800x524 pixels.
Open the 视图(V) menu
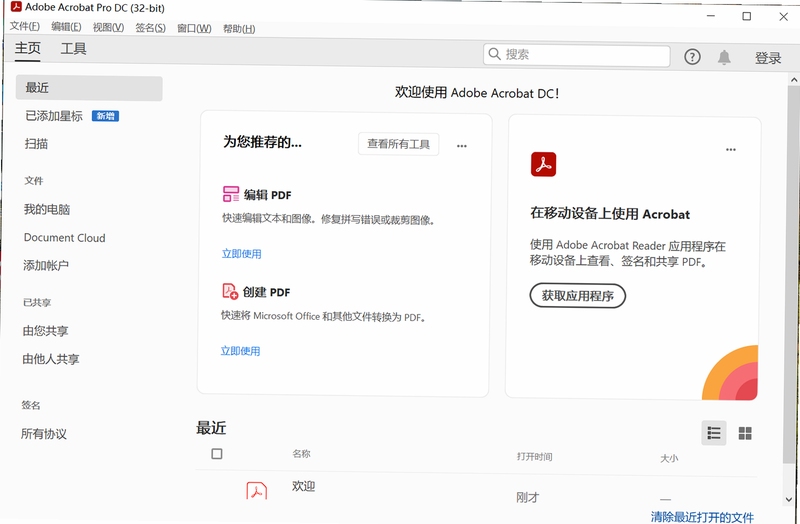tap(108, 27)
